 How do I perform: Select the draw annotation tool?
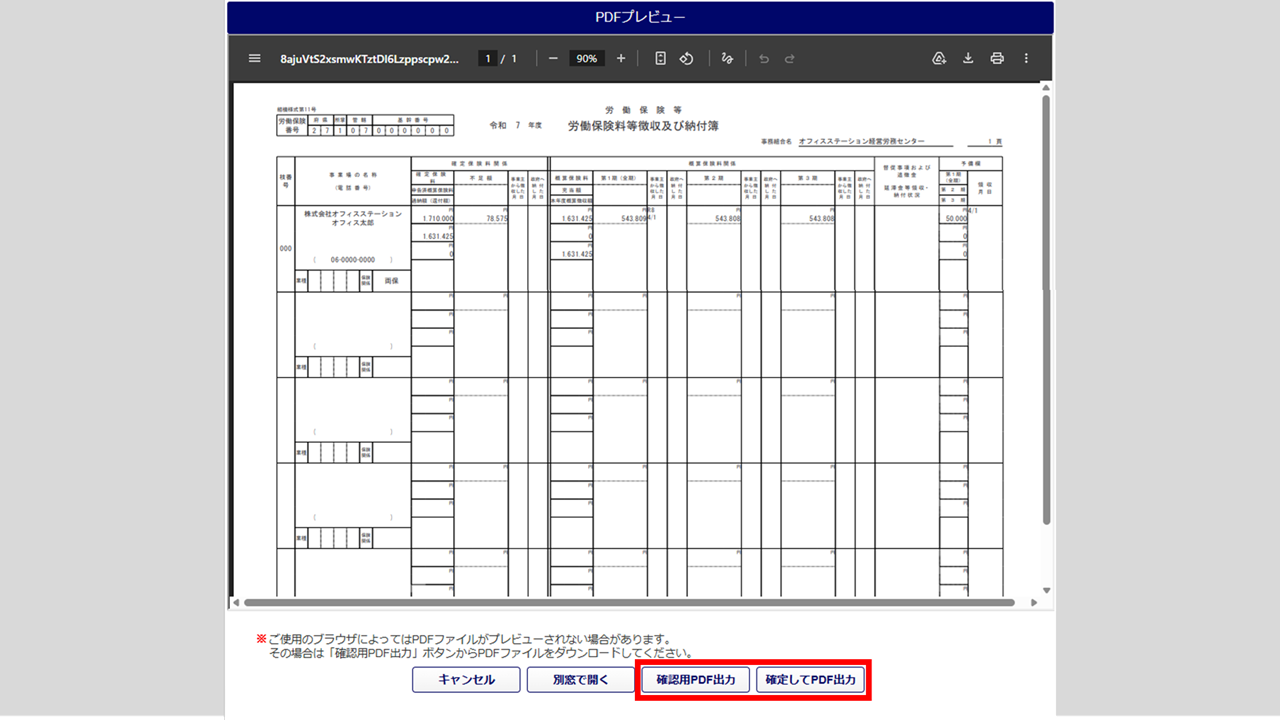pos(727,59)
